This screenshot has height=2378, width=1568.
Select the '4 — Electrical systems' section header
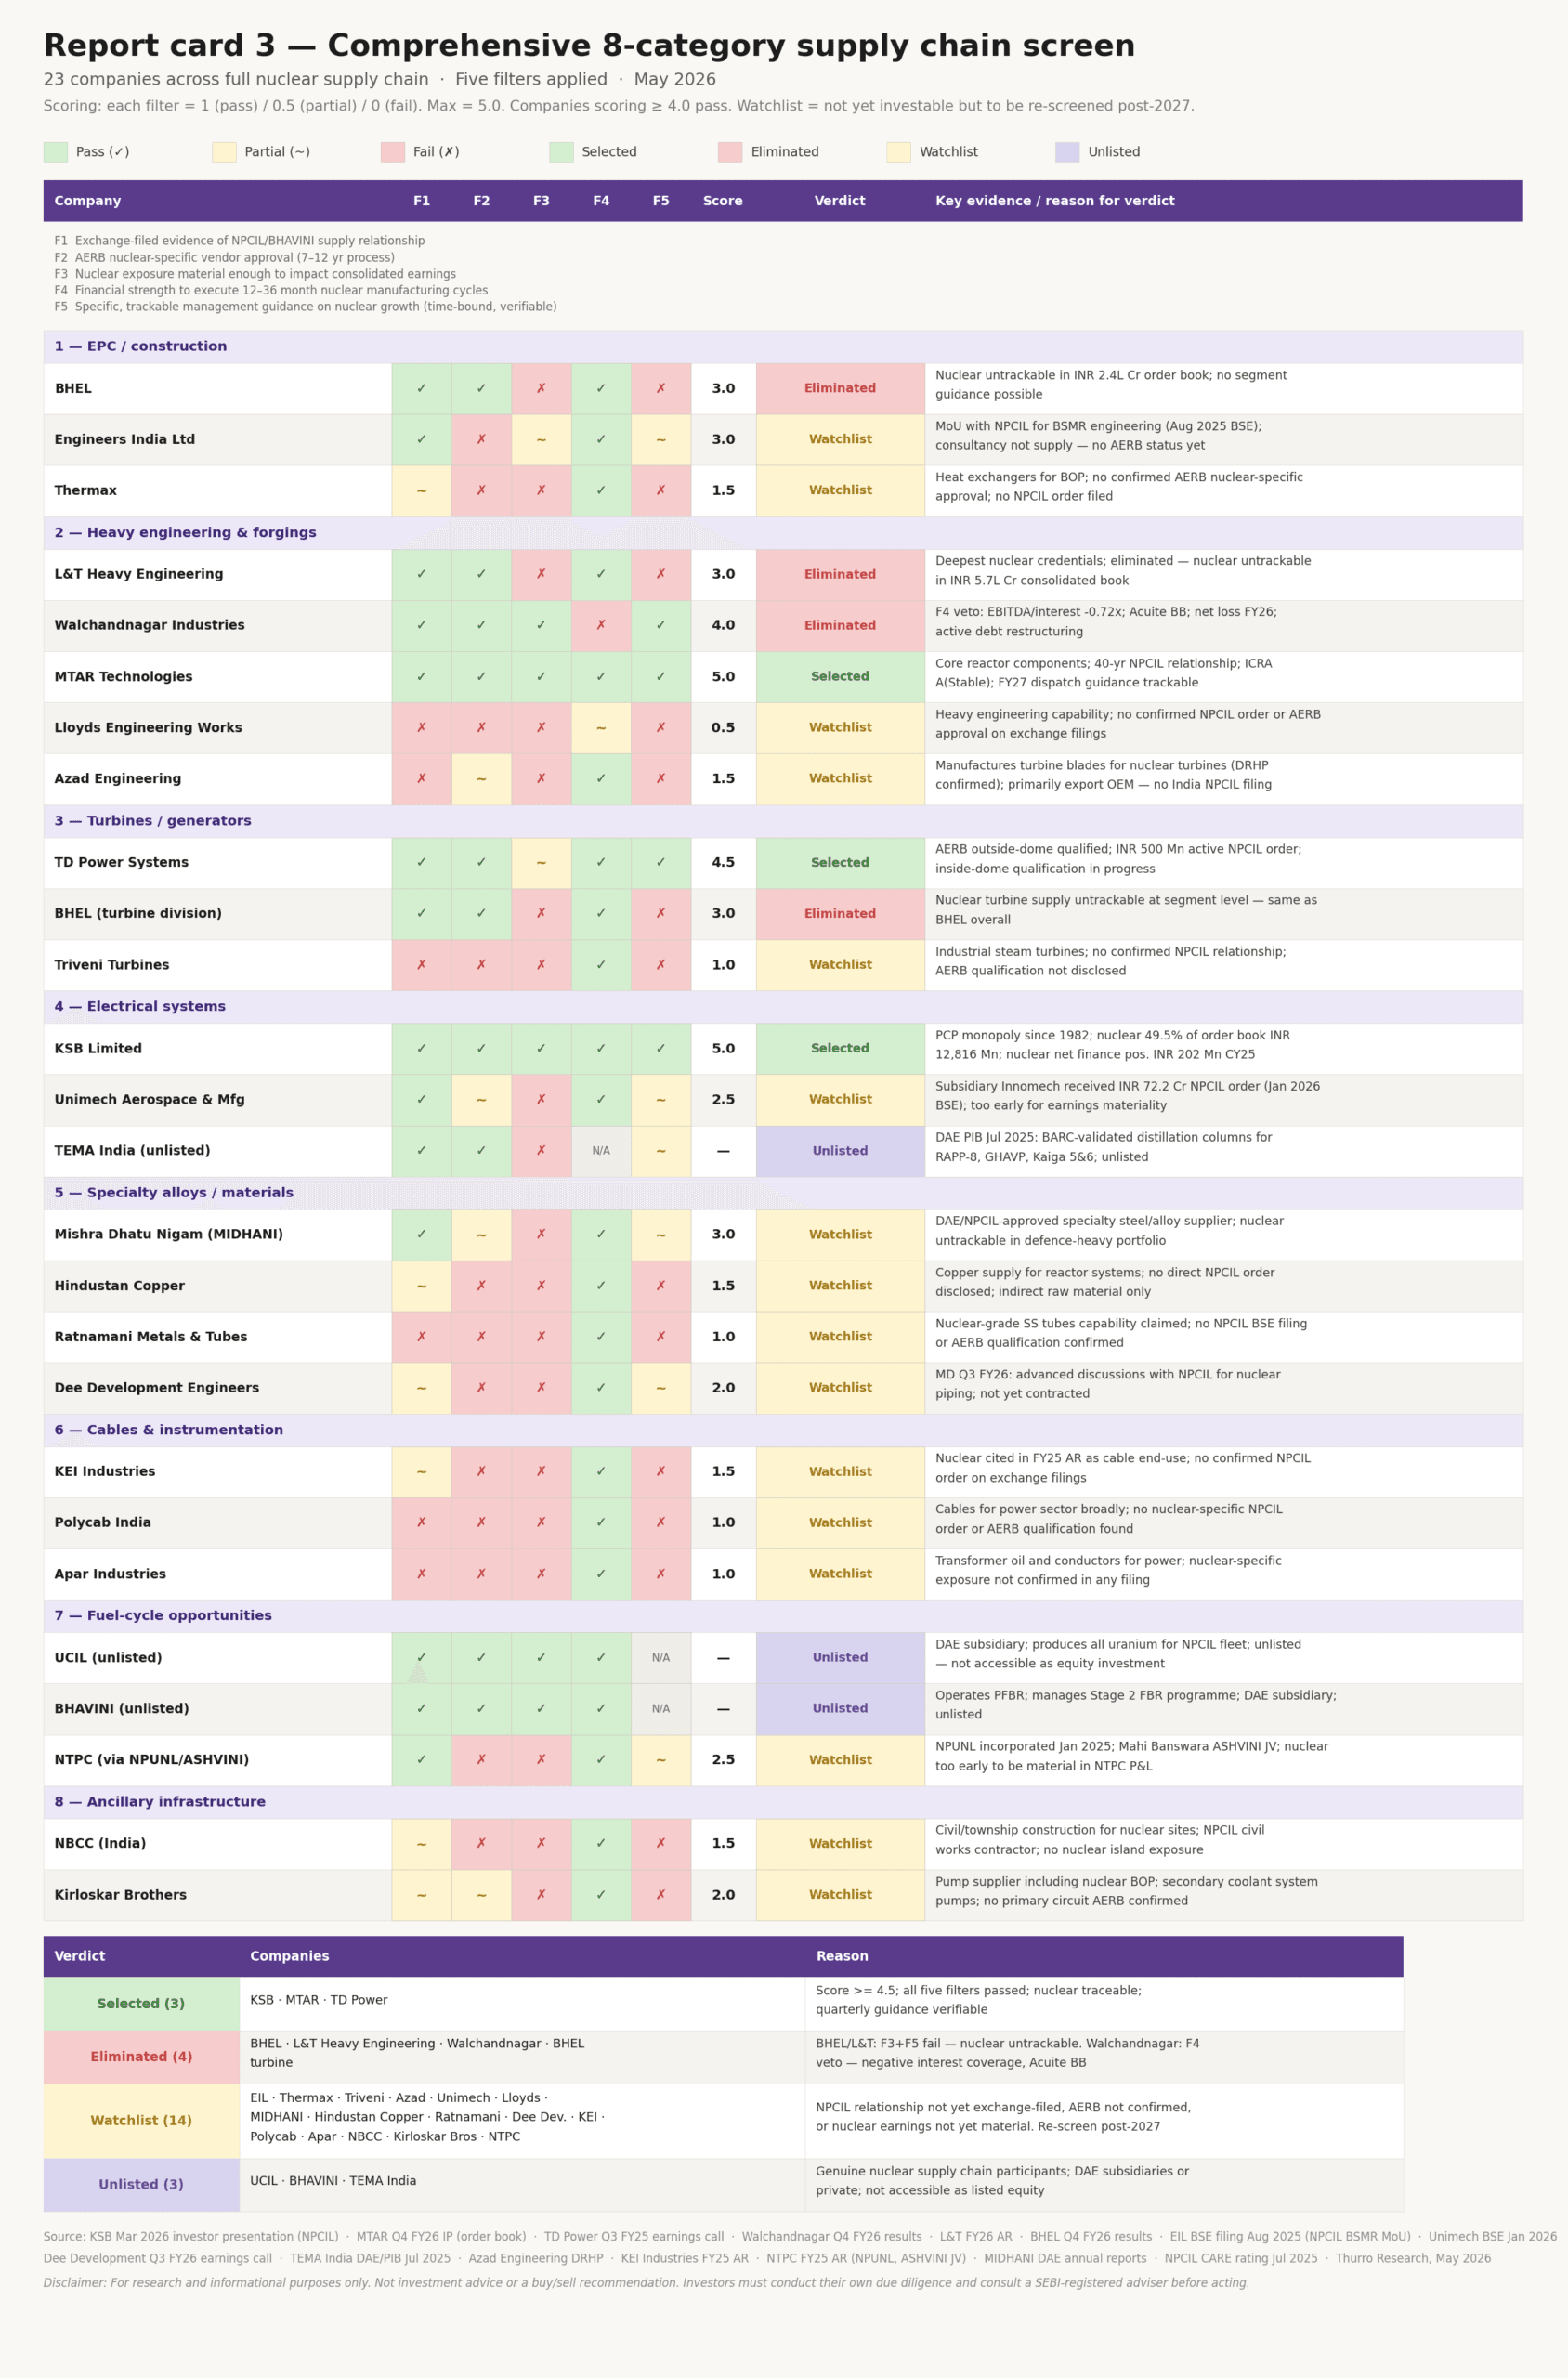(783, 1007)
